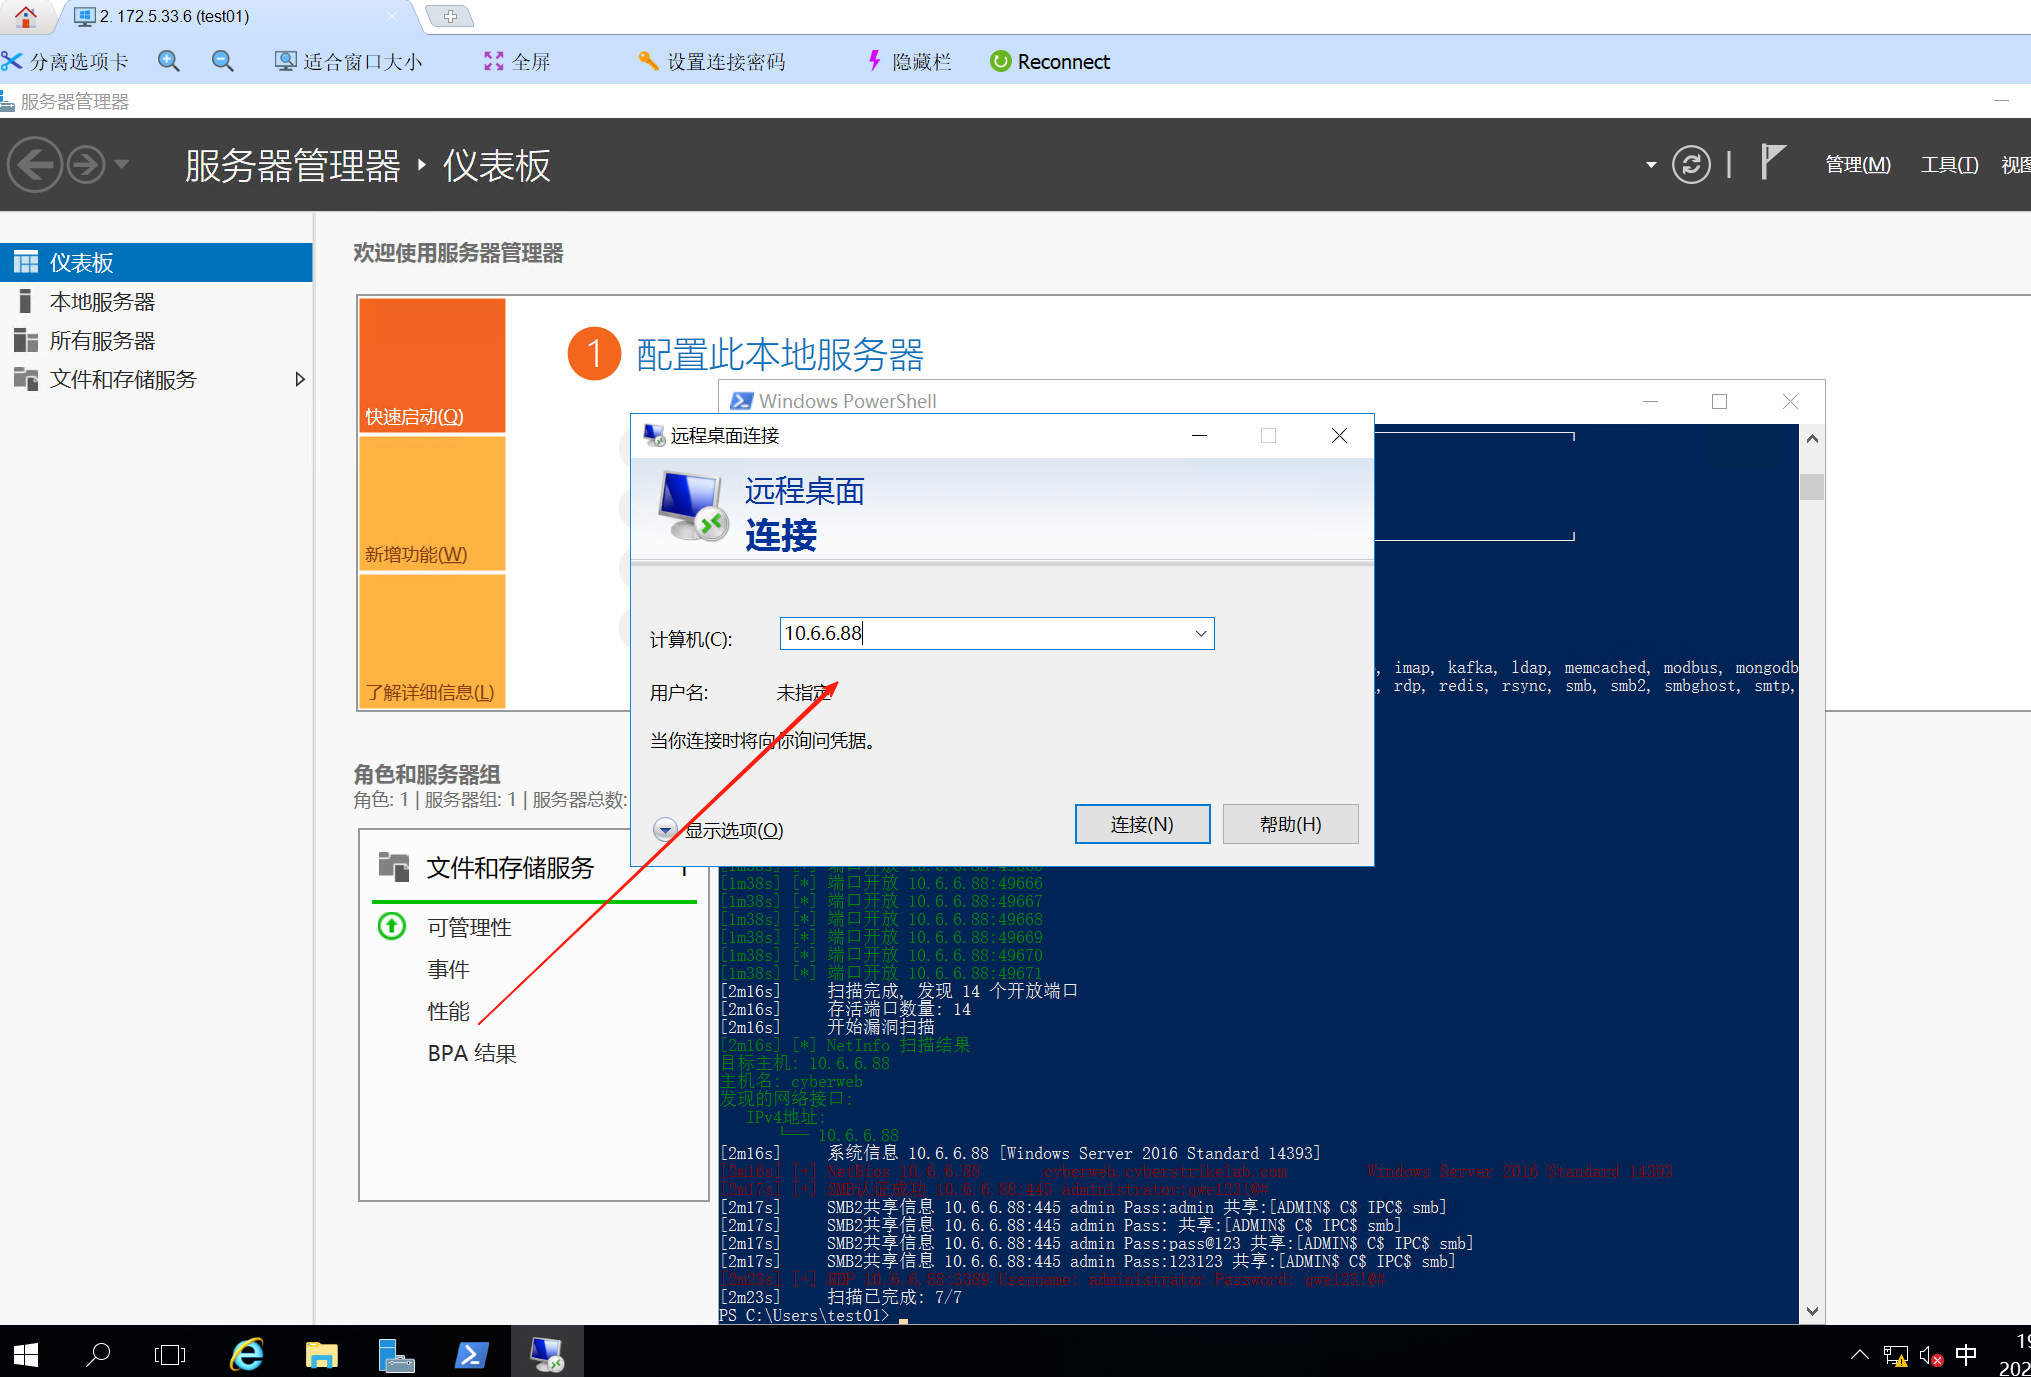Expand File and Storage Services submenu
2031x1377 pixels.
tap(299, 379)
